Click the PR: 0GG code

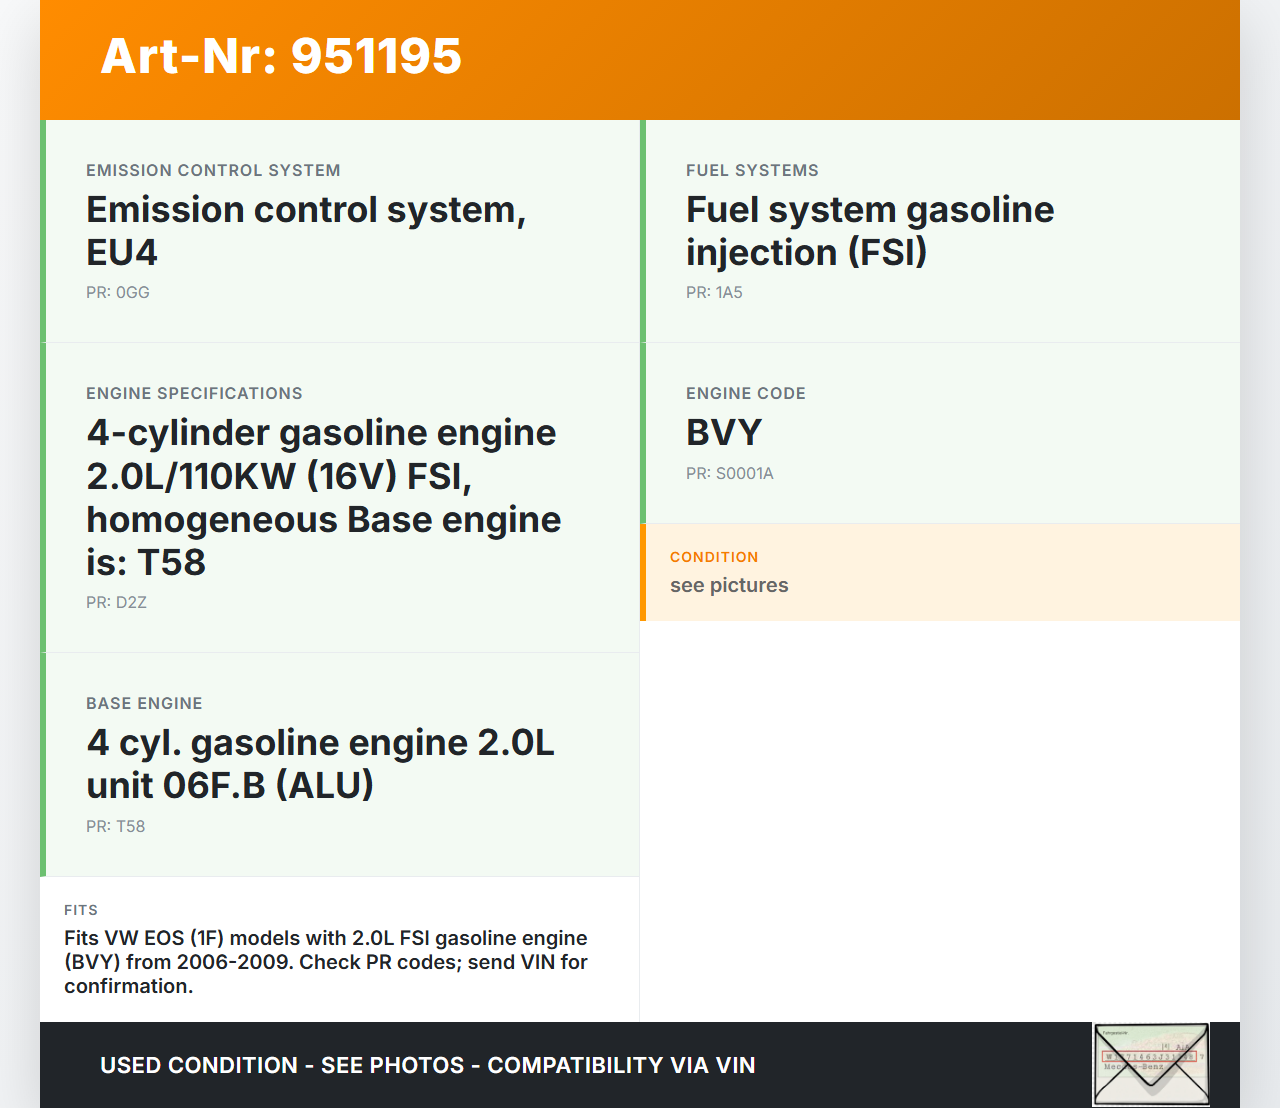(118, 293)
